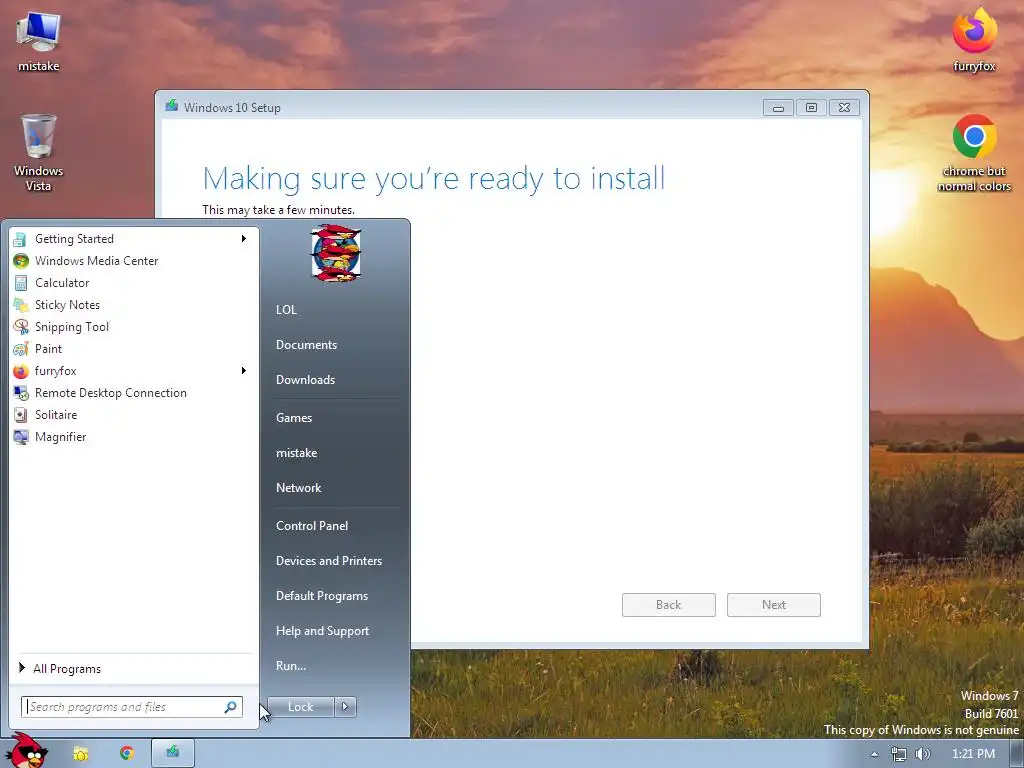The width and height of the screenshot is (1024, 768).
Task: Expand the Getting Started submenu arrow
Action: click(244, 239)
